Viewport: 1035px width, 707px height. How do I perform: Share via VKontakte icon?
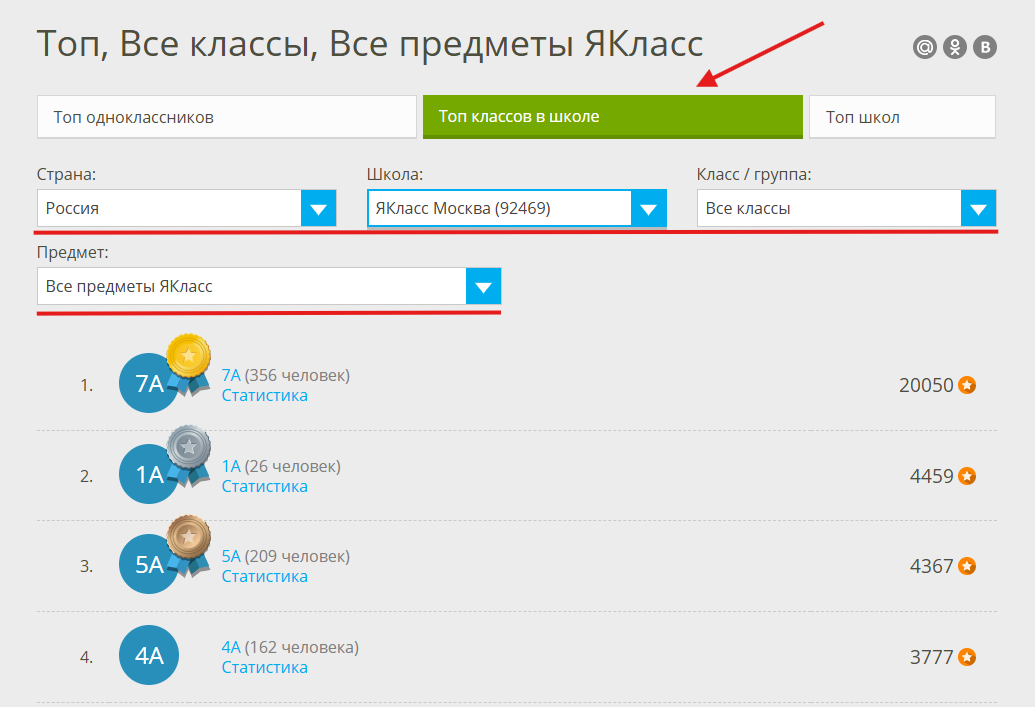coord(985,47)
